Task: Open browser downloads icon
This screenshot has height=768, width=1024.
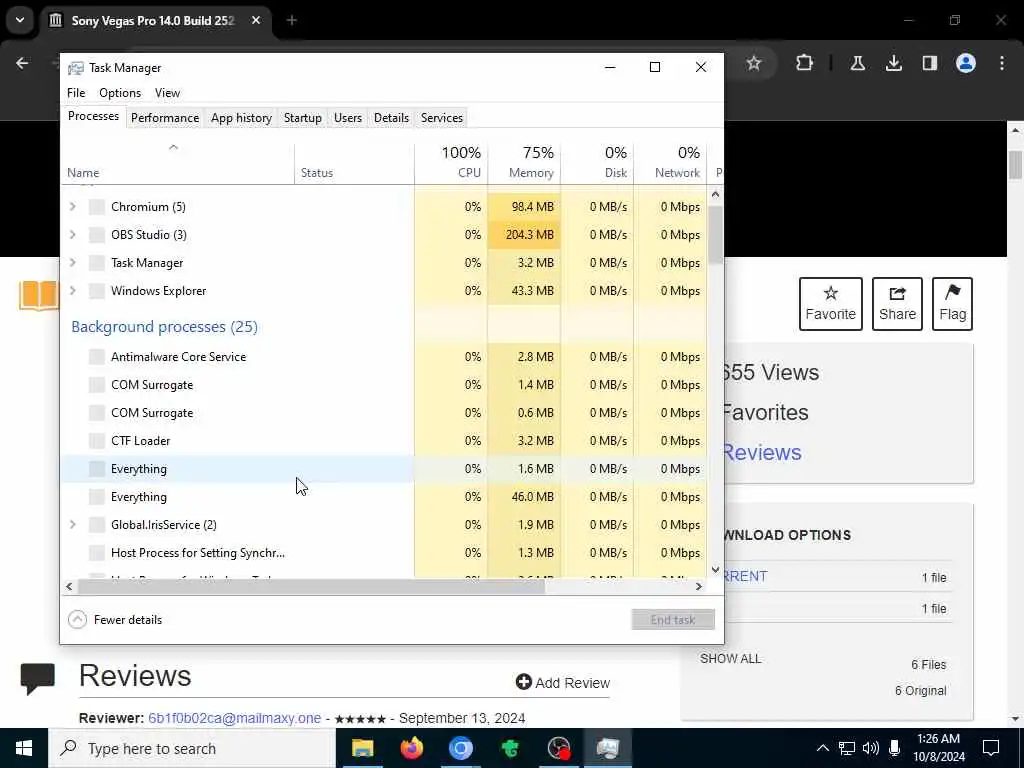Action: 893,63
